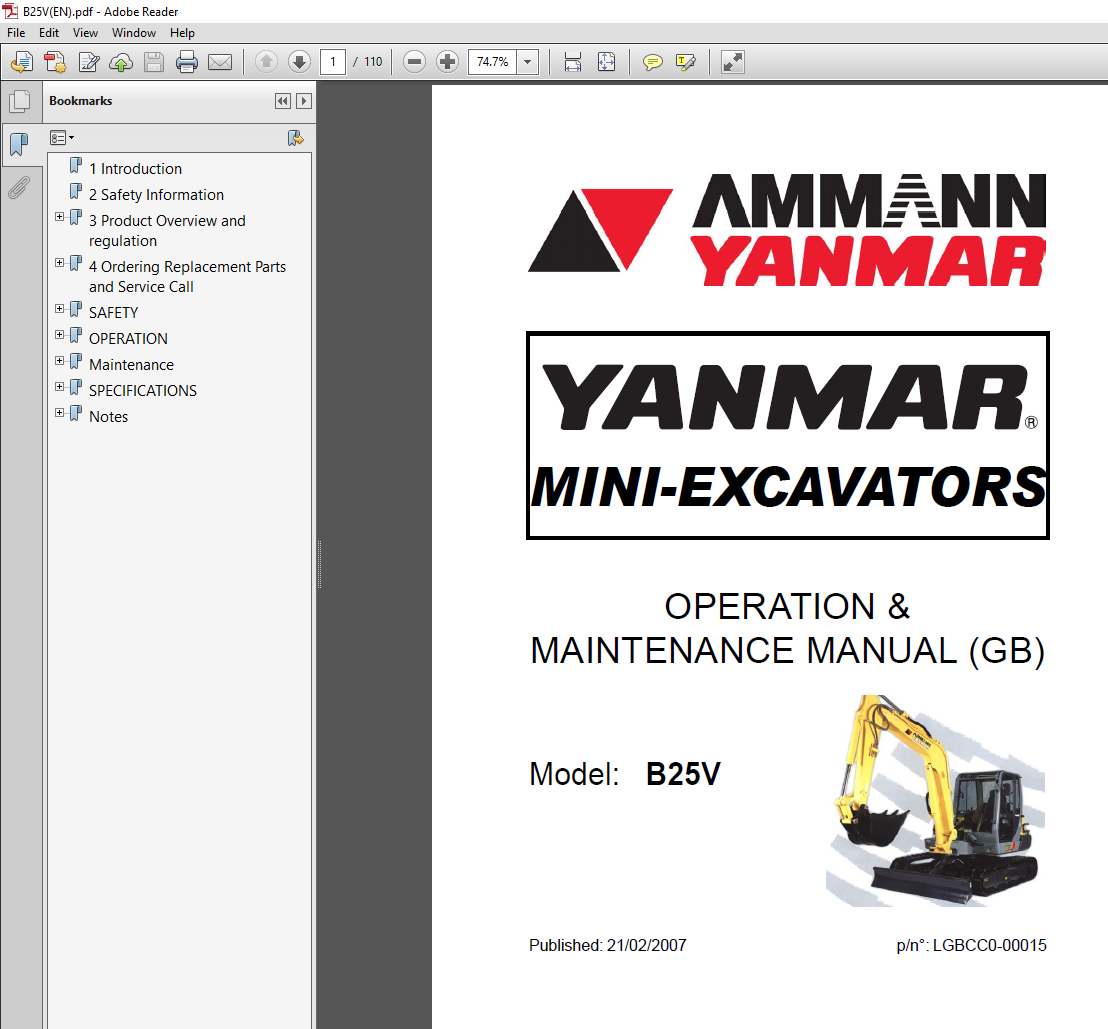1108x1029 pixels.
Task: Select the Highlight text tool
Action: [685, 62]
